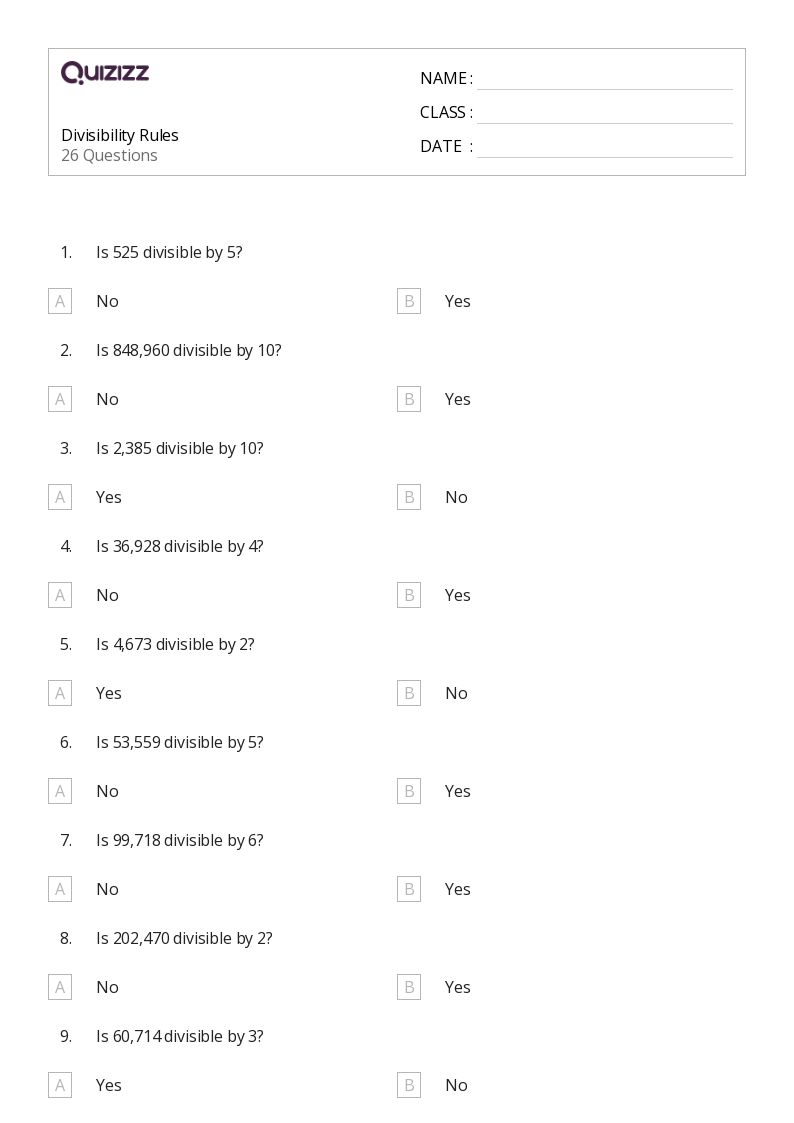Tick box B Yes for question 8
The height and width of the screenshot is (1123, 794).
click(409, 987)
